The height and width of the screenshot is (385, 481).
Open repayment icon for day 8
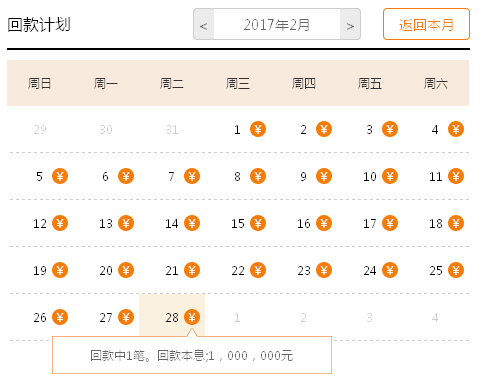click(x=258, y=176)
